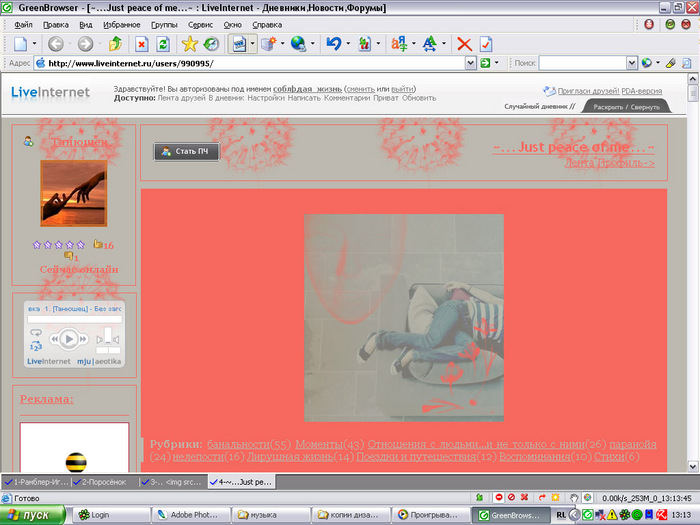700x525 pixels.
Task: Open browsing history clock icon
Action: click(x=211, y=44)
